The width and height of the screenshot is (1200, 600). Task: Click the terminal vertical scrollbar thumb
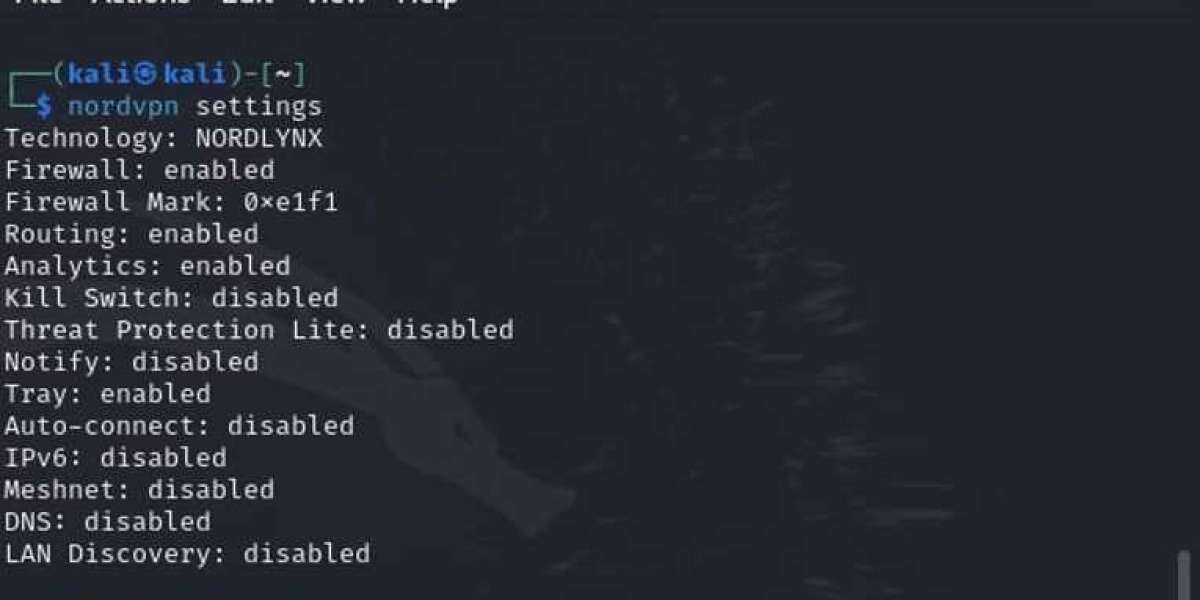pyautogui.click(x=1185, y=574)
